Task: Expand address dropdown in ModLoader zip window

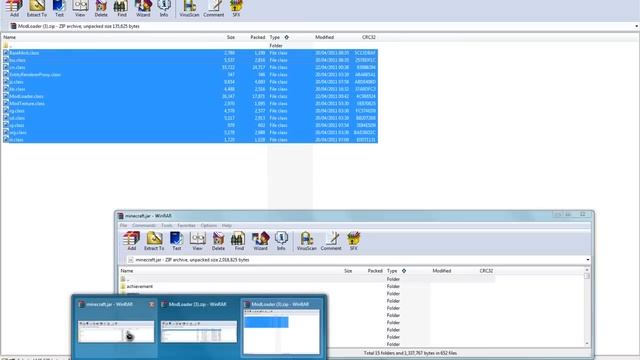Action: [636, 26]
